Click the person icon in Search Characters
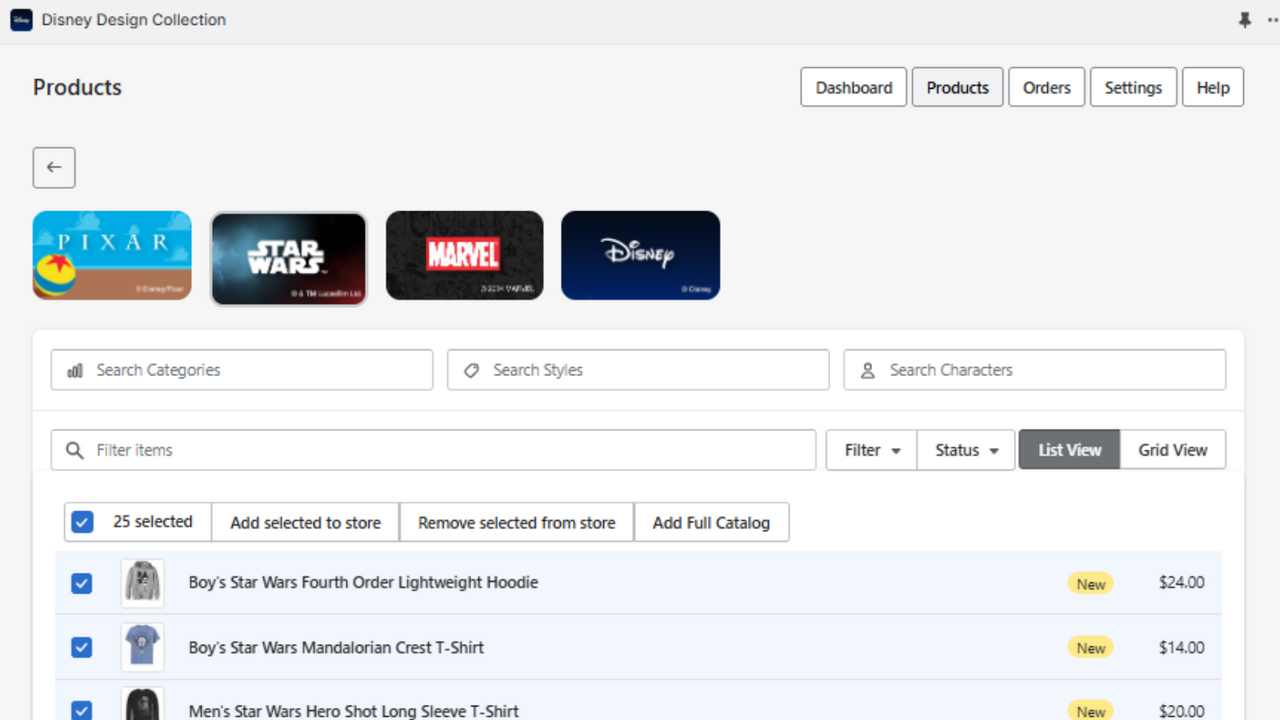The width and height of the screenshot is (1280, 720). pos(867,370)
